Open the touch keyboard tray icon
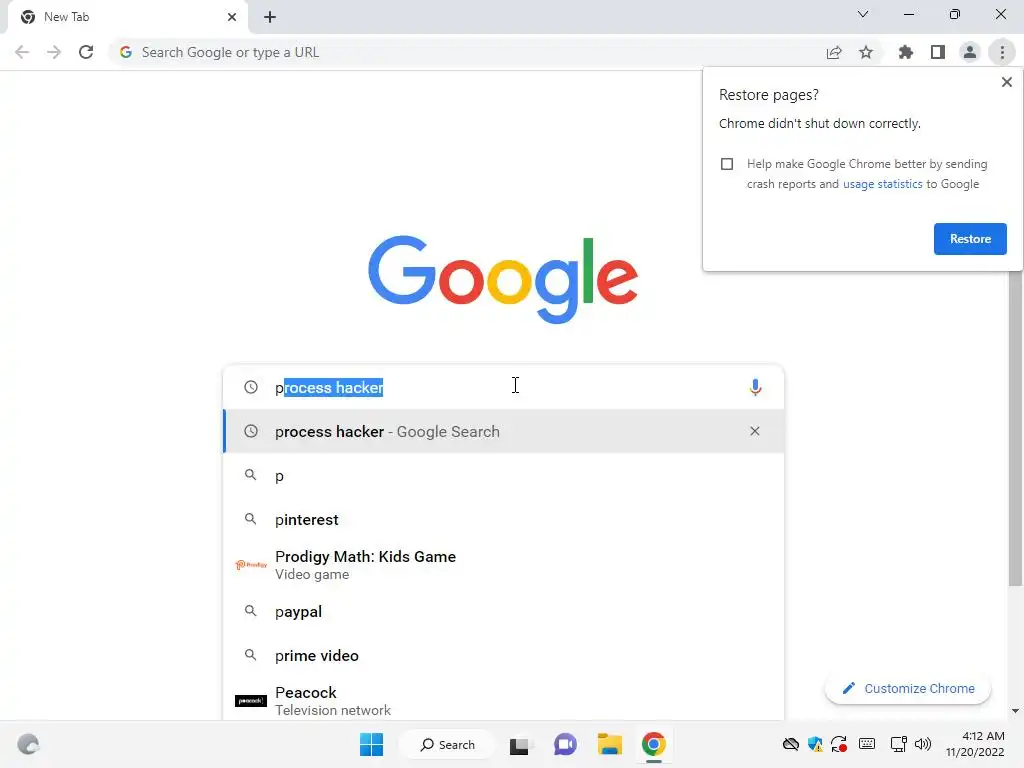1024x768 pixels. (x=867, y=744)
